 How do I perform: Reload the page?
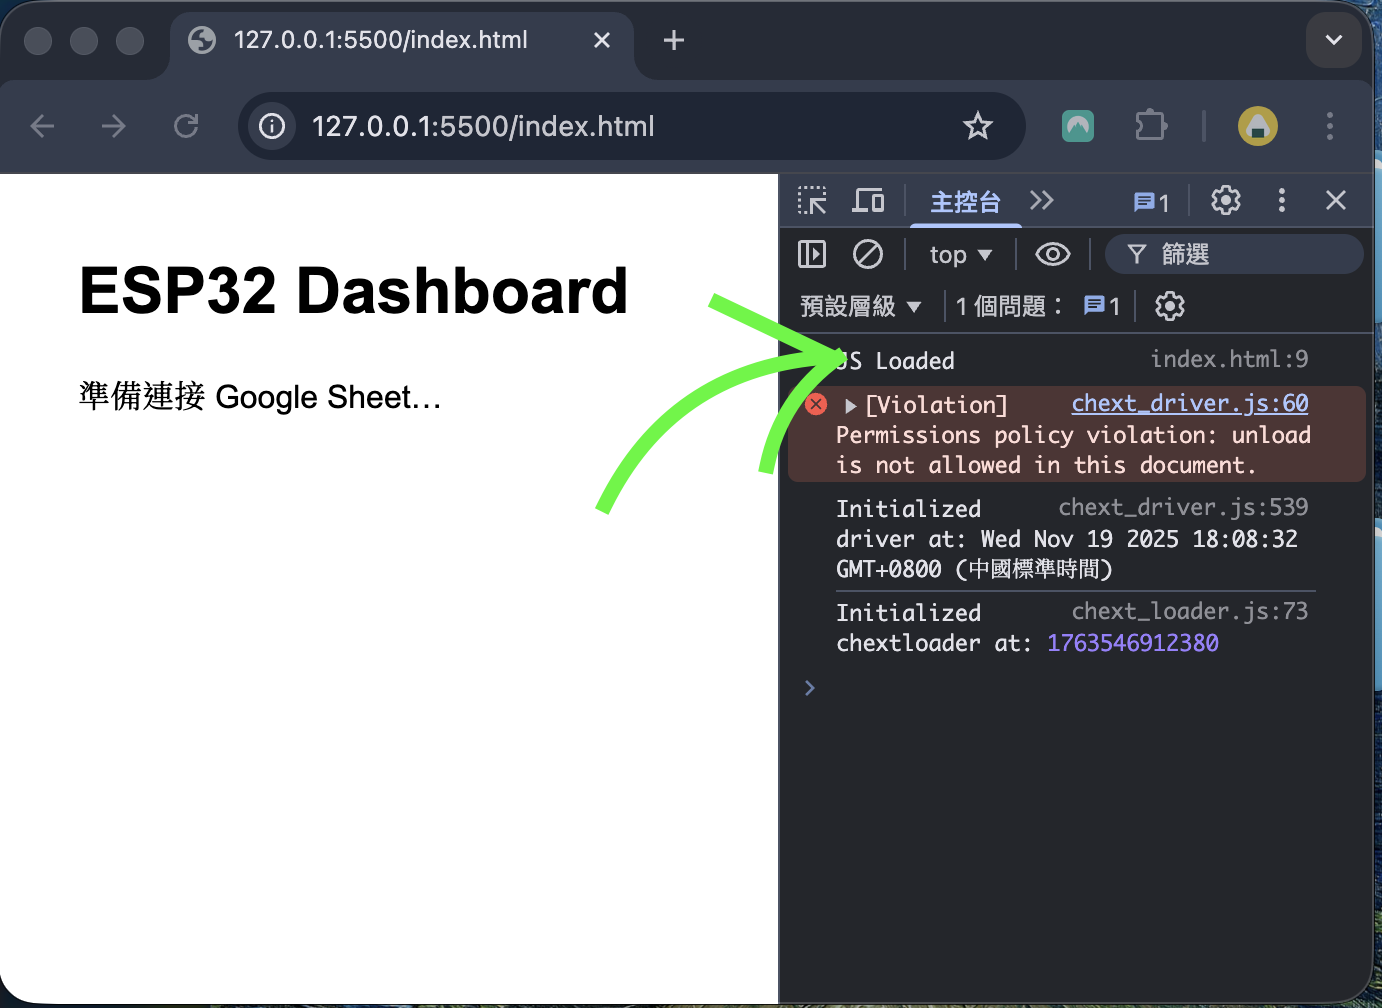coord(186,126)
